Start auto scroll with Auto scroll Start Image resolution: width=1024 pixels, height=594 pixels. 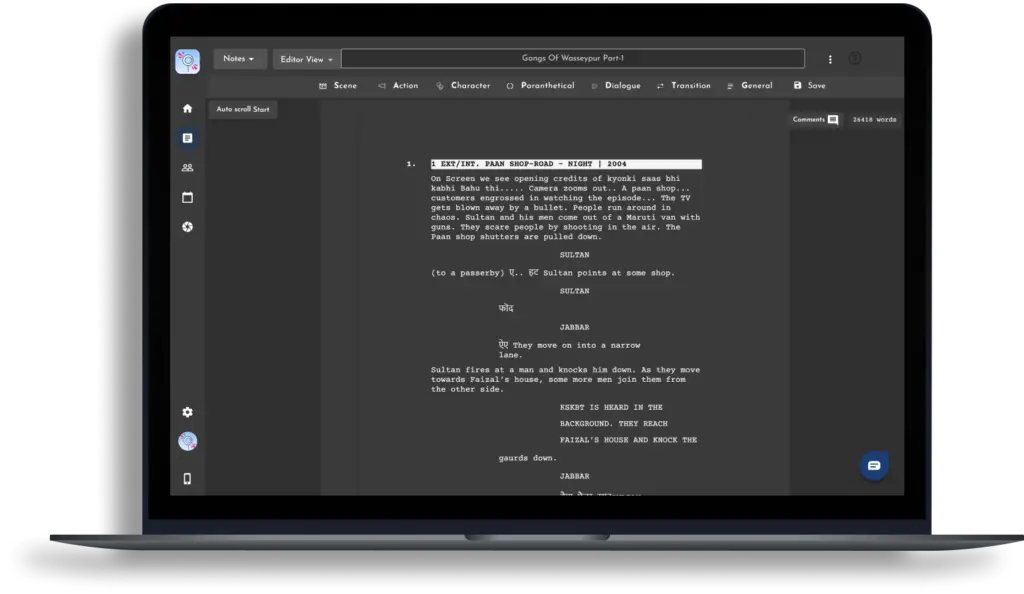243,109
